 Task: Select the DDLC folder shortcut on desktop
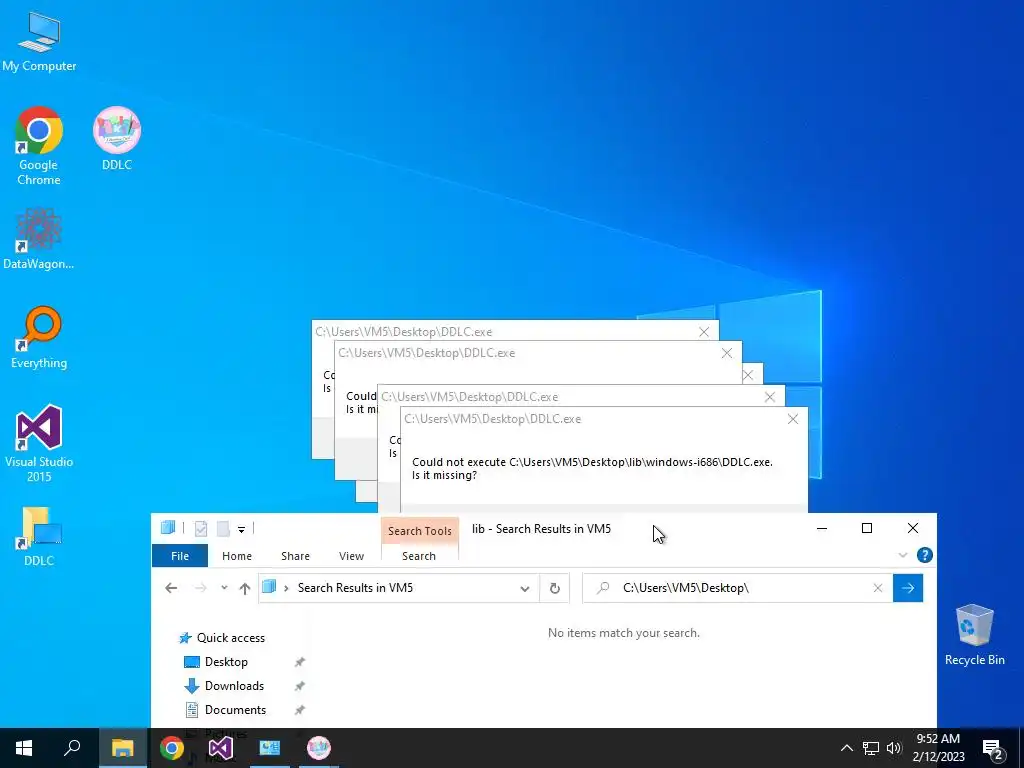coord(39,536)
